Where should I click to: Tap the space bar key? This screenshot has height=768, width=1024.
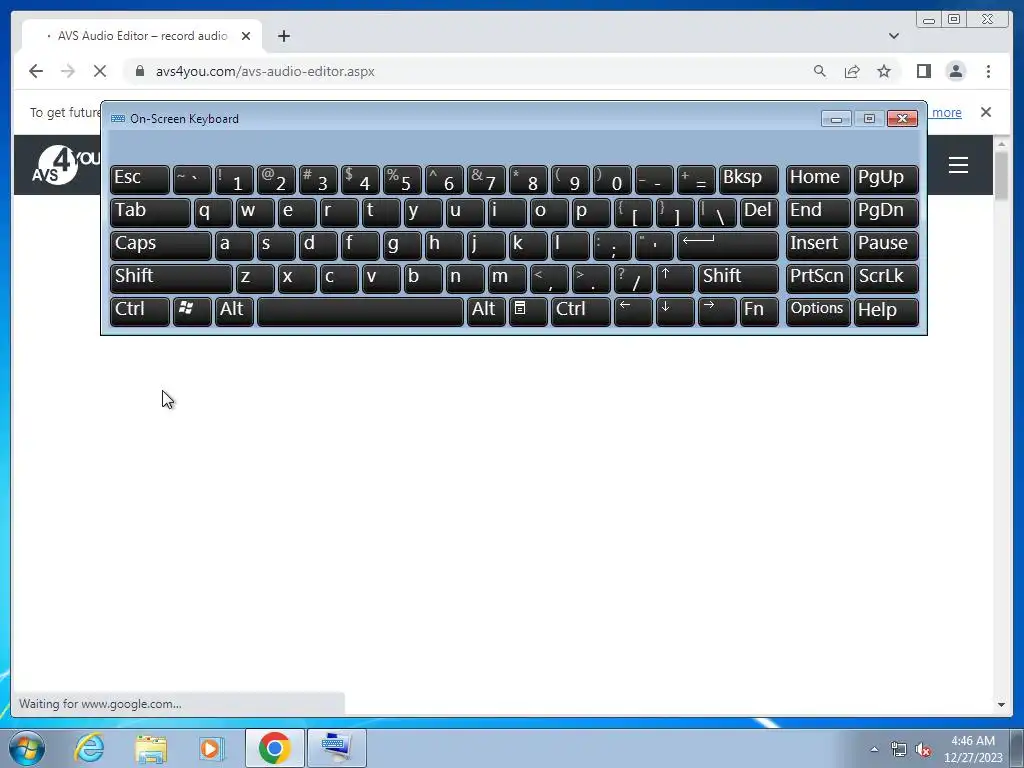(x=360, y=311)
